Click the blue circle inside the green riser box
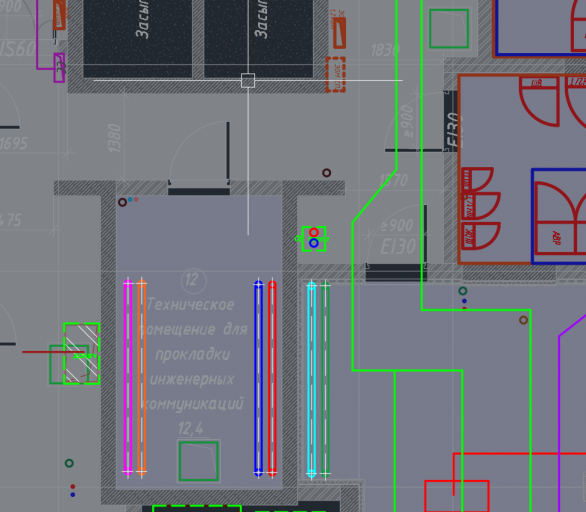This screenshot has height=512, width=586. (314, 243)
